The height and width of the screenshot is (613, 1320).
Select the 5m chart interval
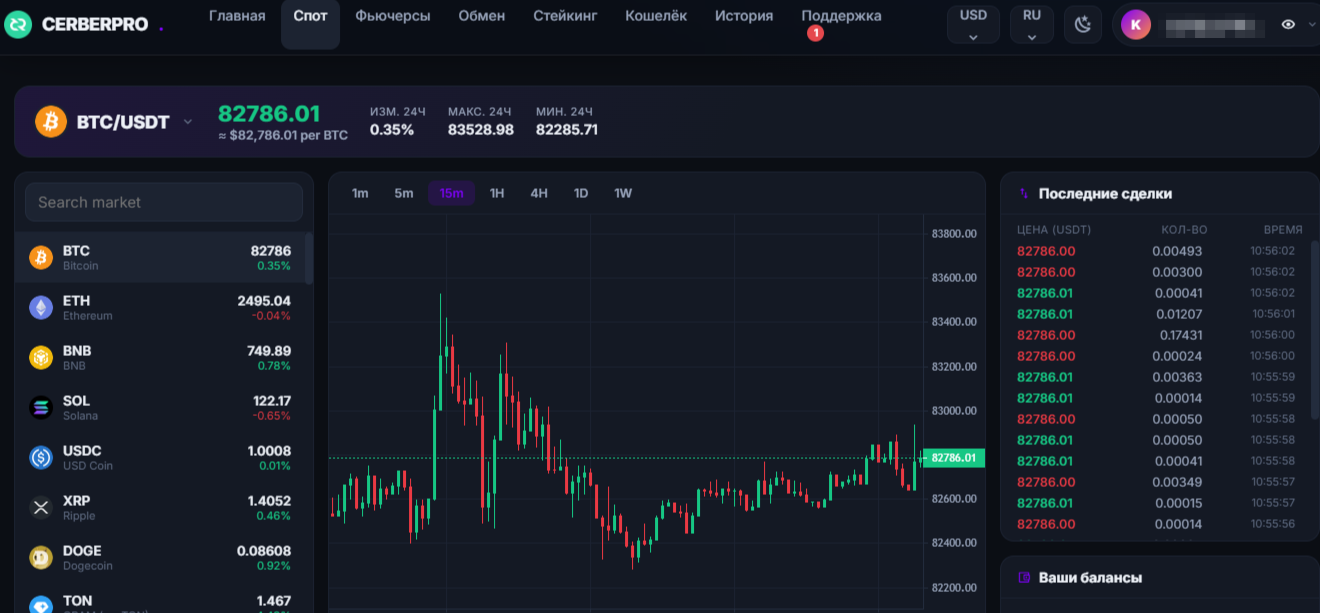pos(404,193)
